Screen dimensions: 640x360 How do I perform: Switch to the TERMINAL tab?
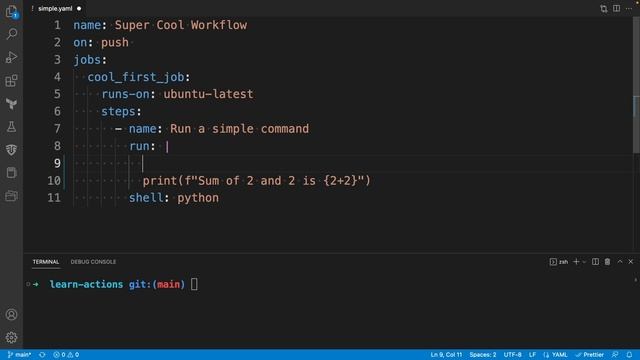(46, 262)
